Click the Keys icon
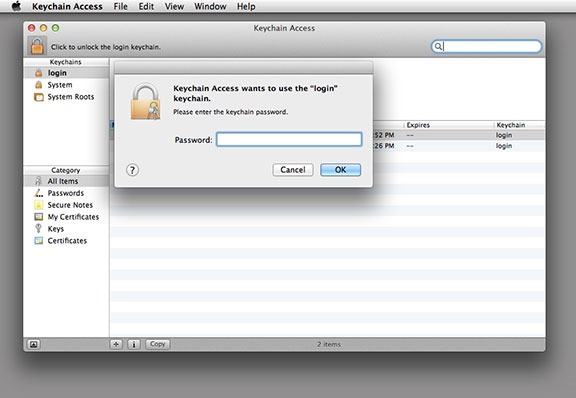576x398 pixels. pyautogui.click(x=38, y=229)
